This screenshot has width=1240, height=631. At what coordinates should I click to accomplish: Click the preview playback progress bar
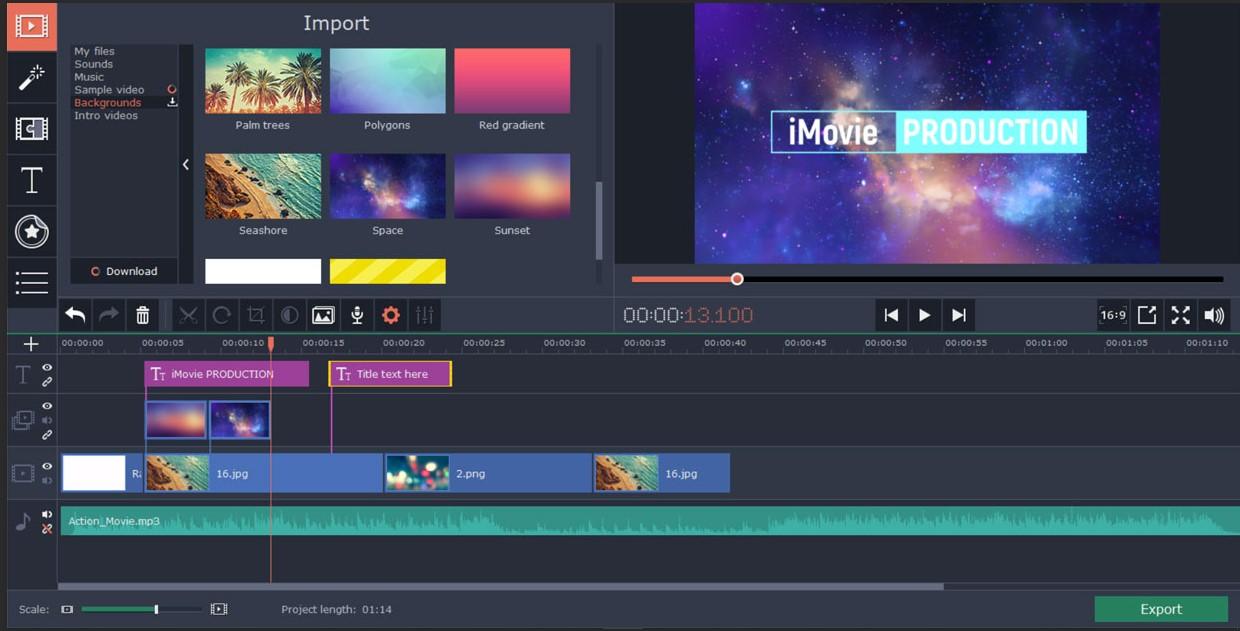click(x=927, y=279)
